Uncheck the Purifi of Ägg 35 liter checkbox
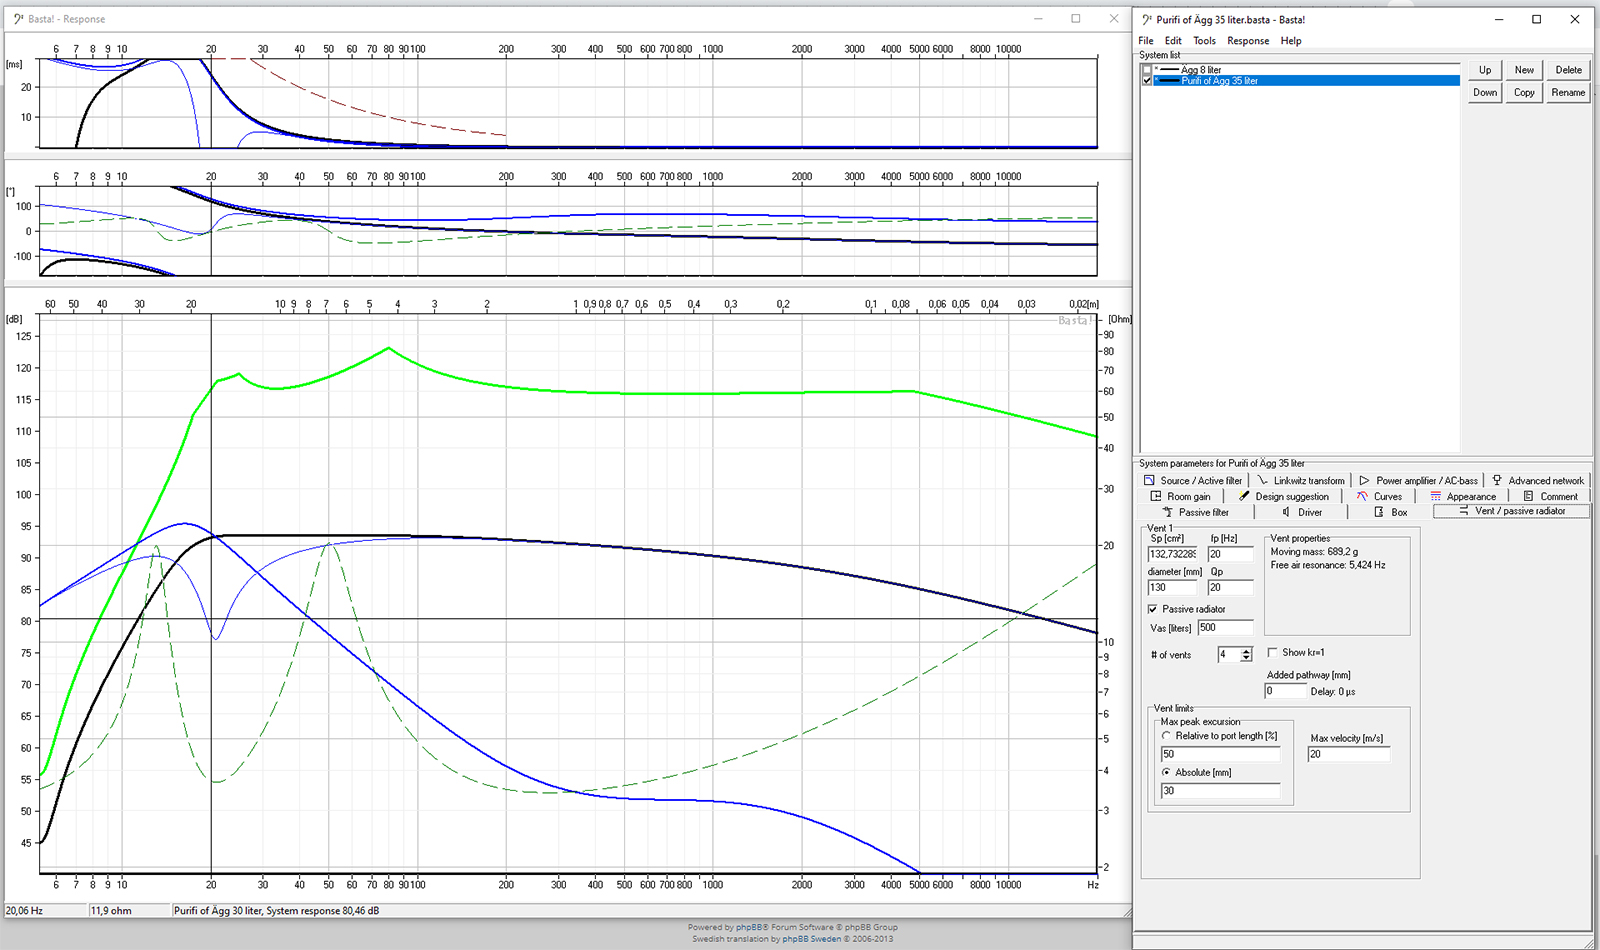The image size is (1600, 950). tap(1147, 81)
